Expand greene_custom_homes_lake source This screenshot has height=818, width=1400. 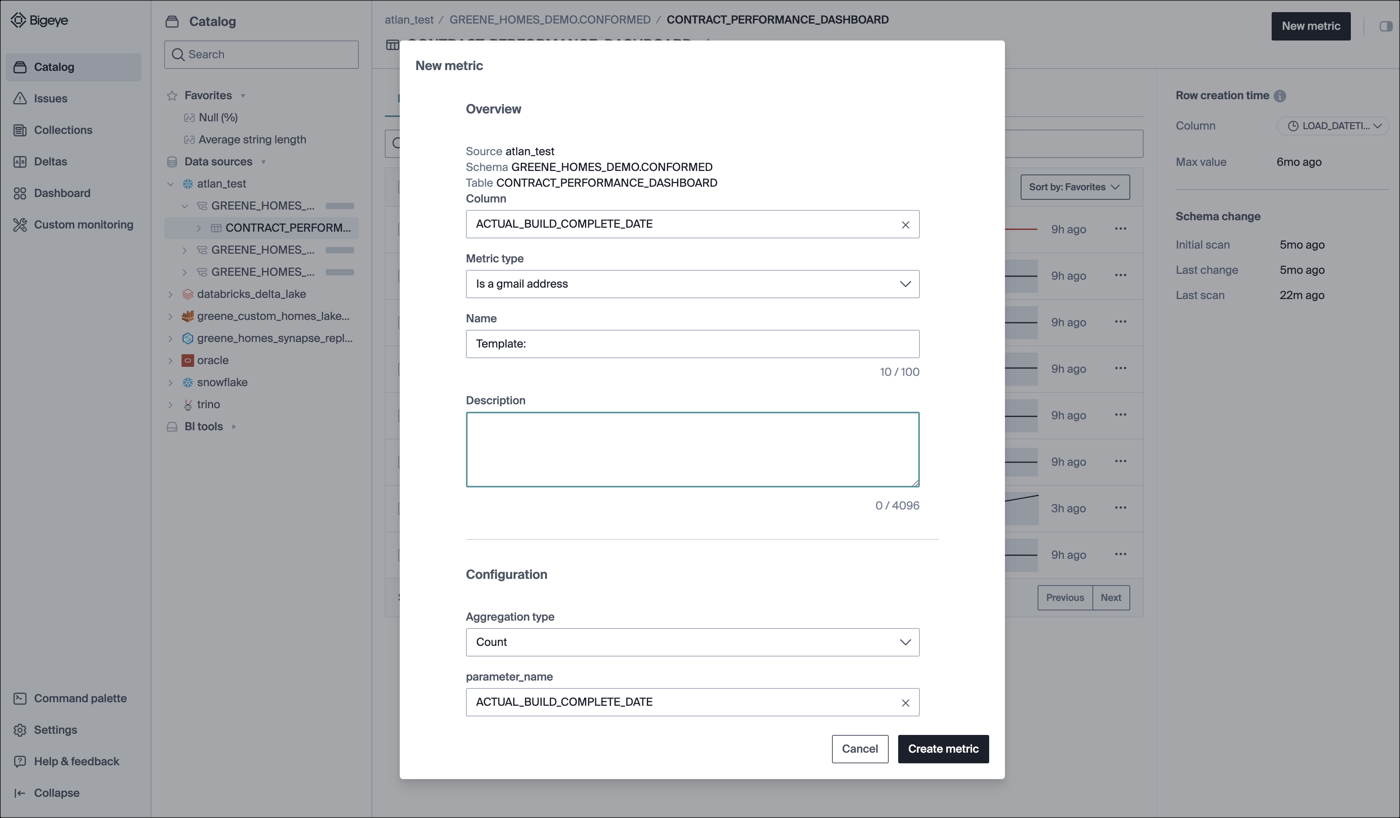click(x=170, y=316)
